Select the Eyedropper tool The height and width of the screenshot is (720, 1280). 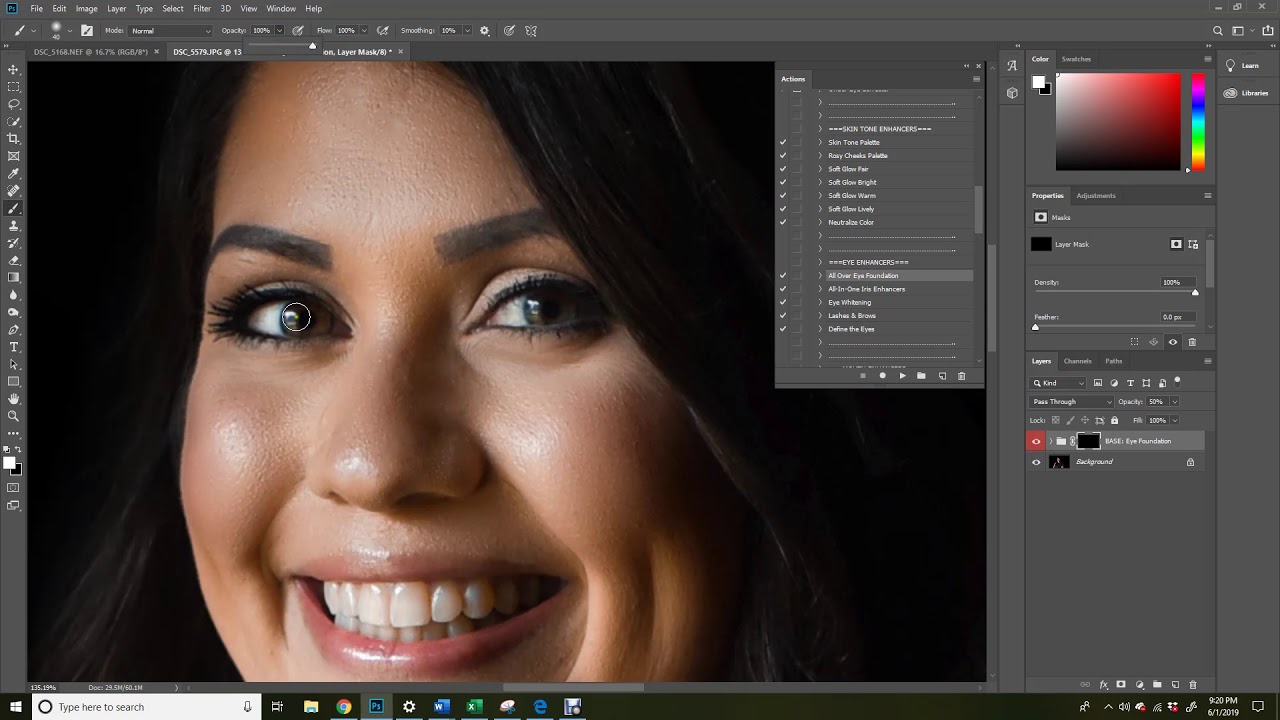pos(14,173)
